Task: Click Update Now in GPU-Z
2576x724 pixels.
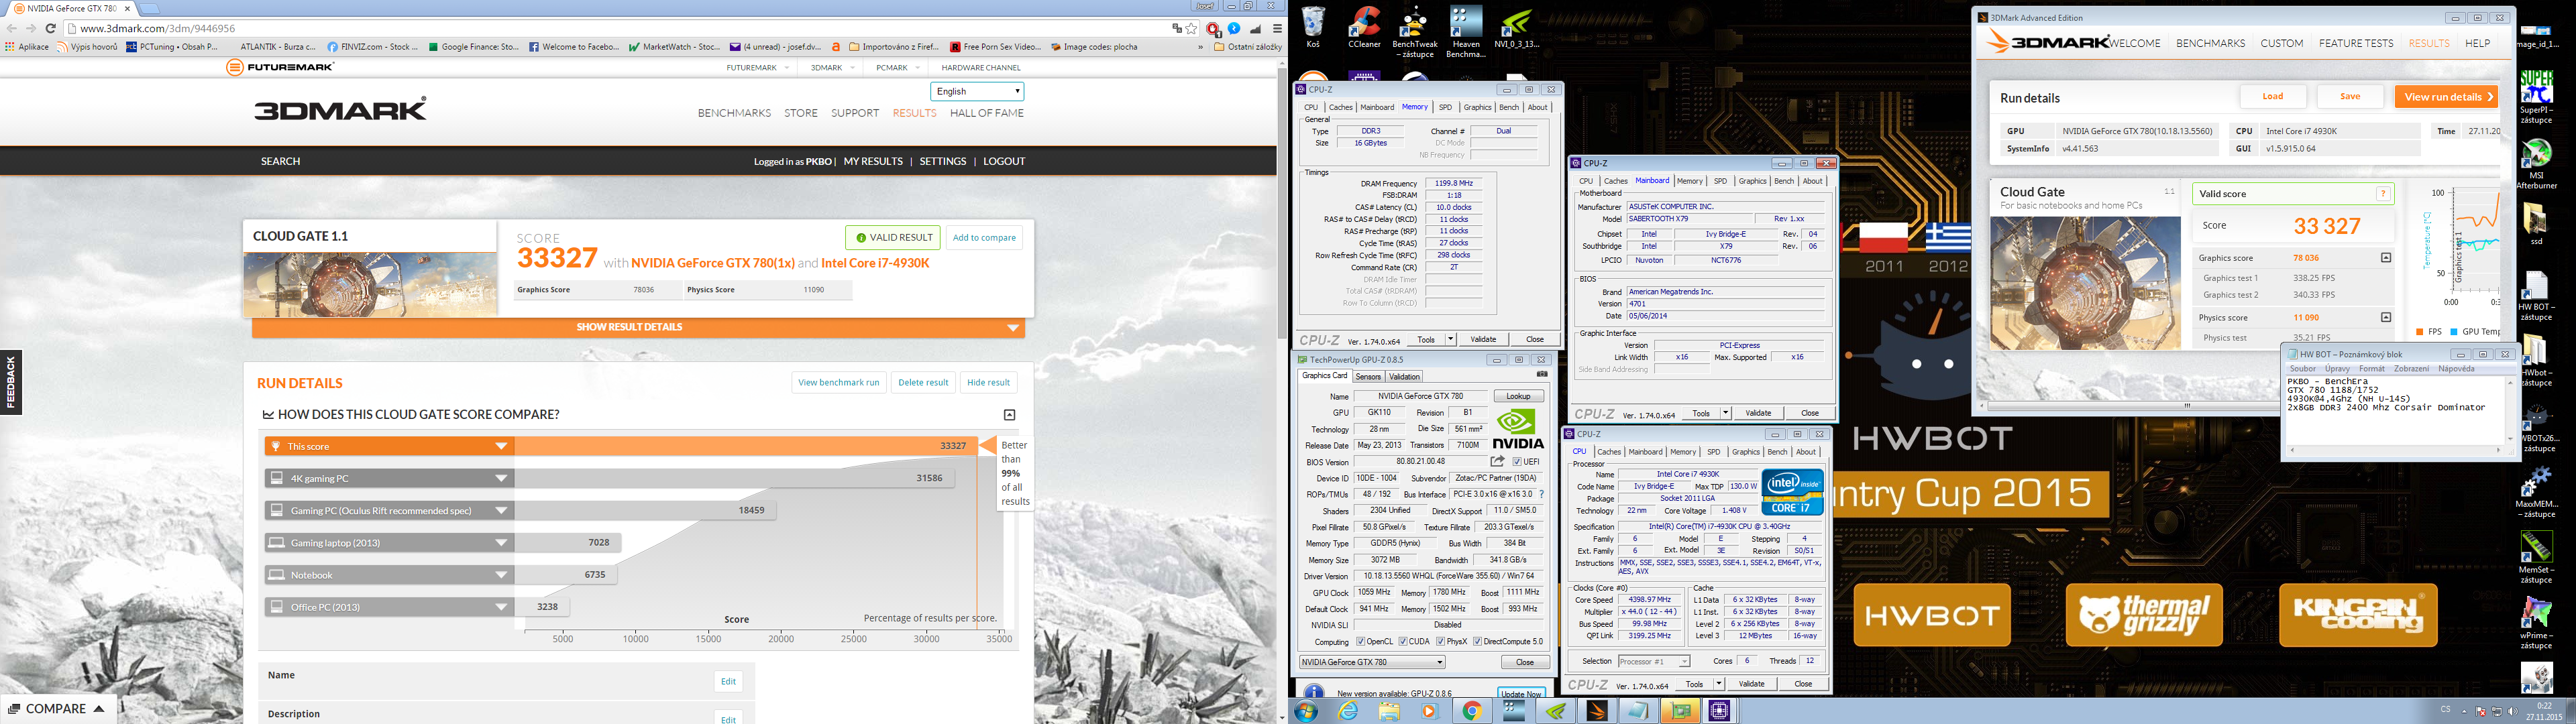Action: pos(1521,694)
